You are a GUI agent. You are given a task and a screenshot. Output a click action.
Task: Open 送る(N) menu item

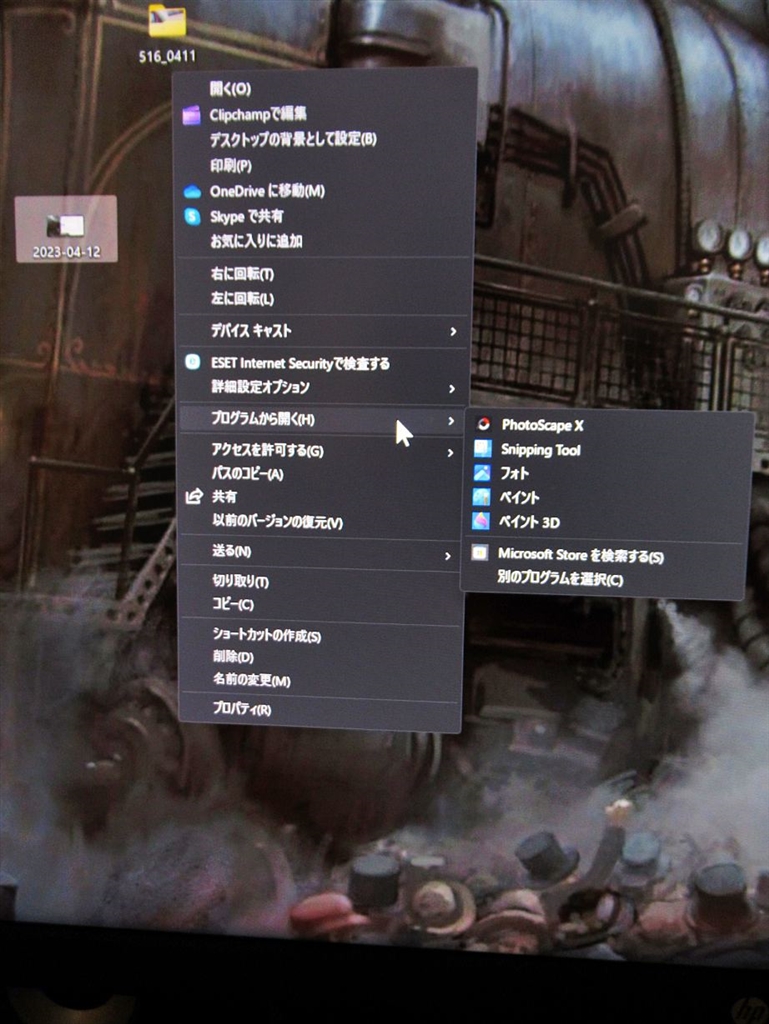point(231,551)
